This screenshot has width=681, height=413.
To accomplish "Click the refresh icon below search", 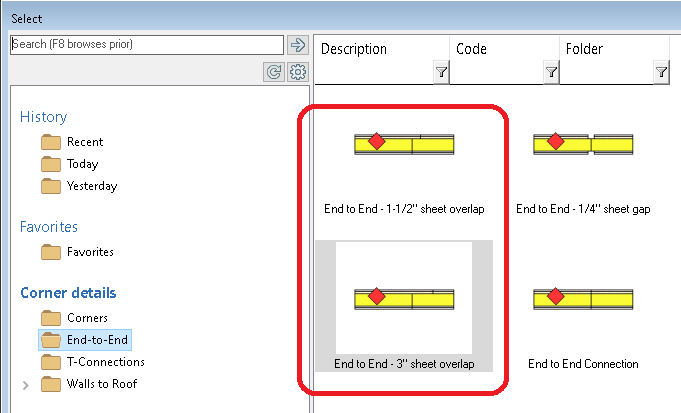I will [275, 72].
